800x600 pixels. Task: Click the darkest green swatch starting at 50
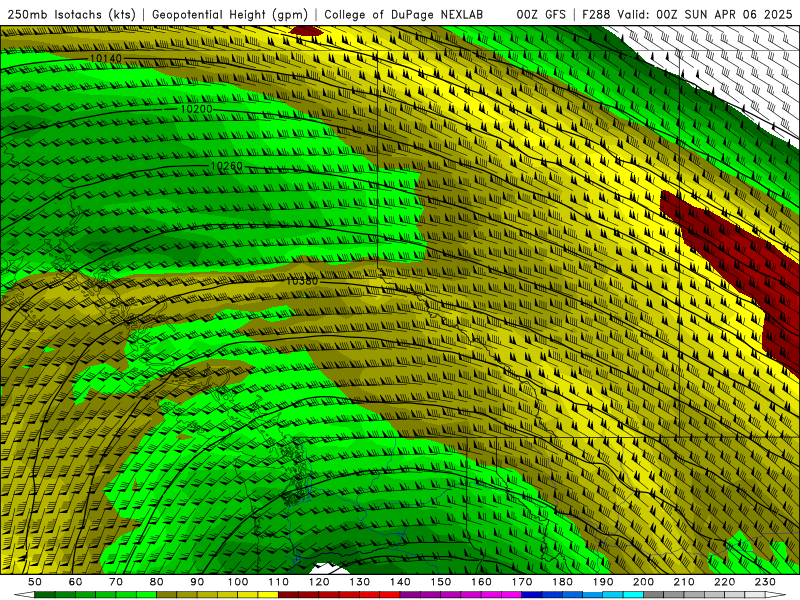click(x=44, y=595)
